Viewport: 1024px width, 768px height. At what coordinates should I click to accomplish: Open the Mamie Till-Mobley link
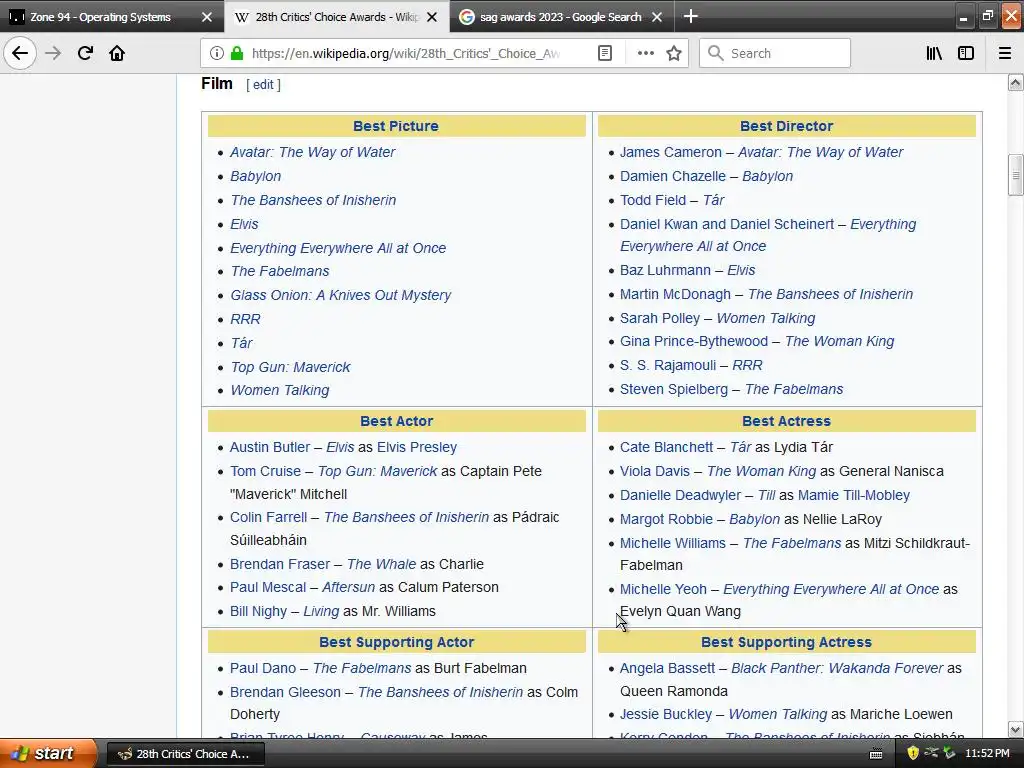(x=854, y=495)
